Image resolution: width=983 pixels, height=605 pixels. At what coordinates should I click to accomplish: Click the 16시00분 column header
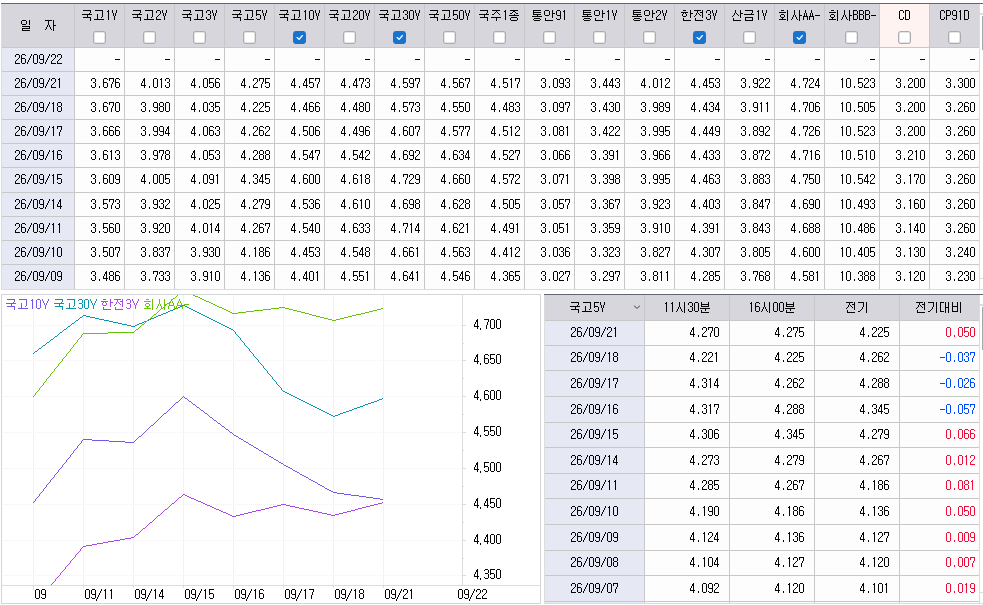(x=772, y=307)
